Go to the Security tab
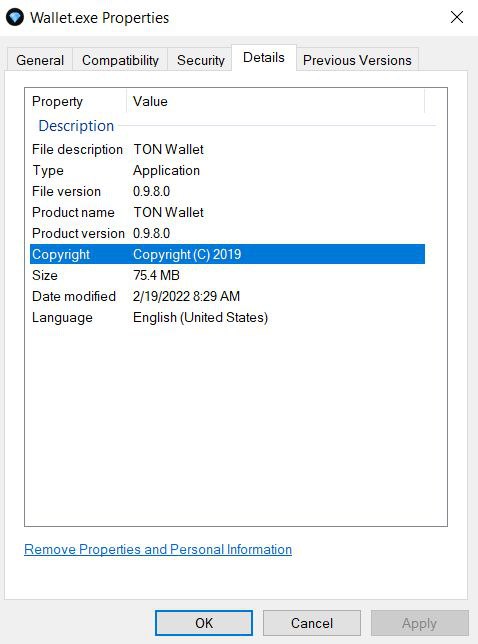478x644 pixels. pyautogui.click(x=200, y=60)
